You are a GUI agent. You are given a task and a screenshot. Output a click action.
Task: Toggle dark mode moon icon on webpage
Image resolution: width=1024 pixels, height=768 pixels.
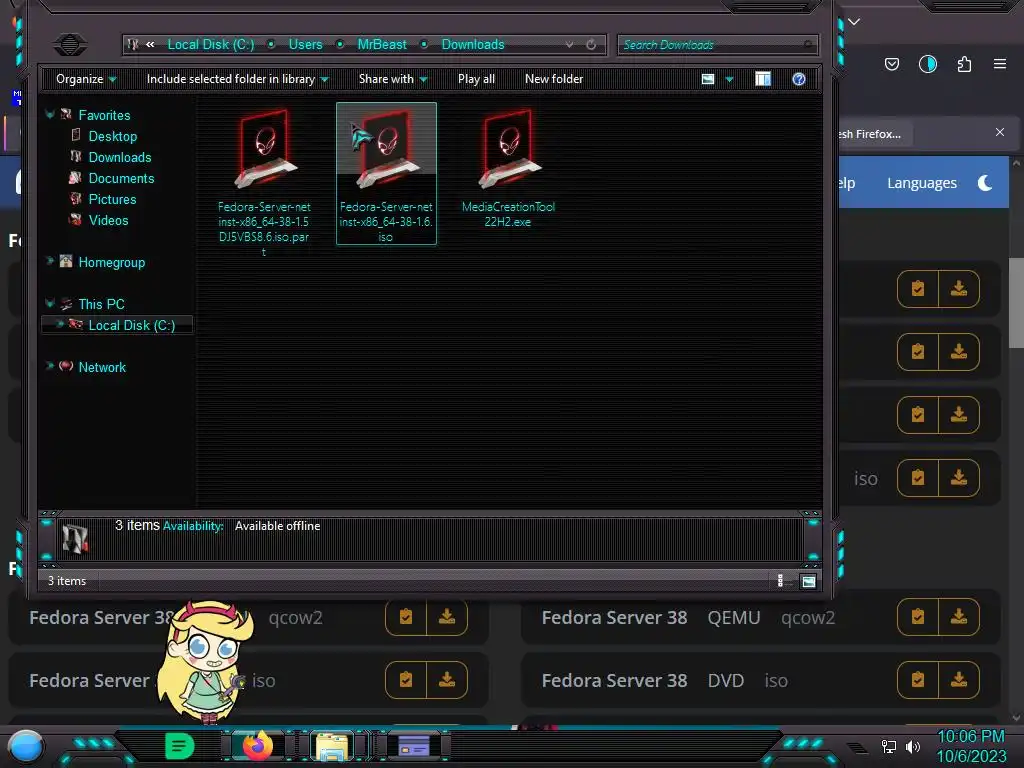(985, 183)
